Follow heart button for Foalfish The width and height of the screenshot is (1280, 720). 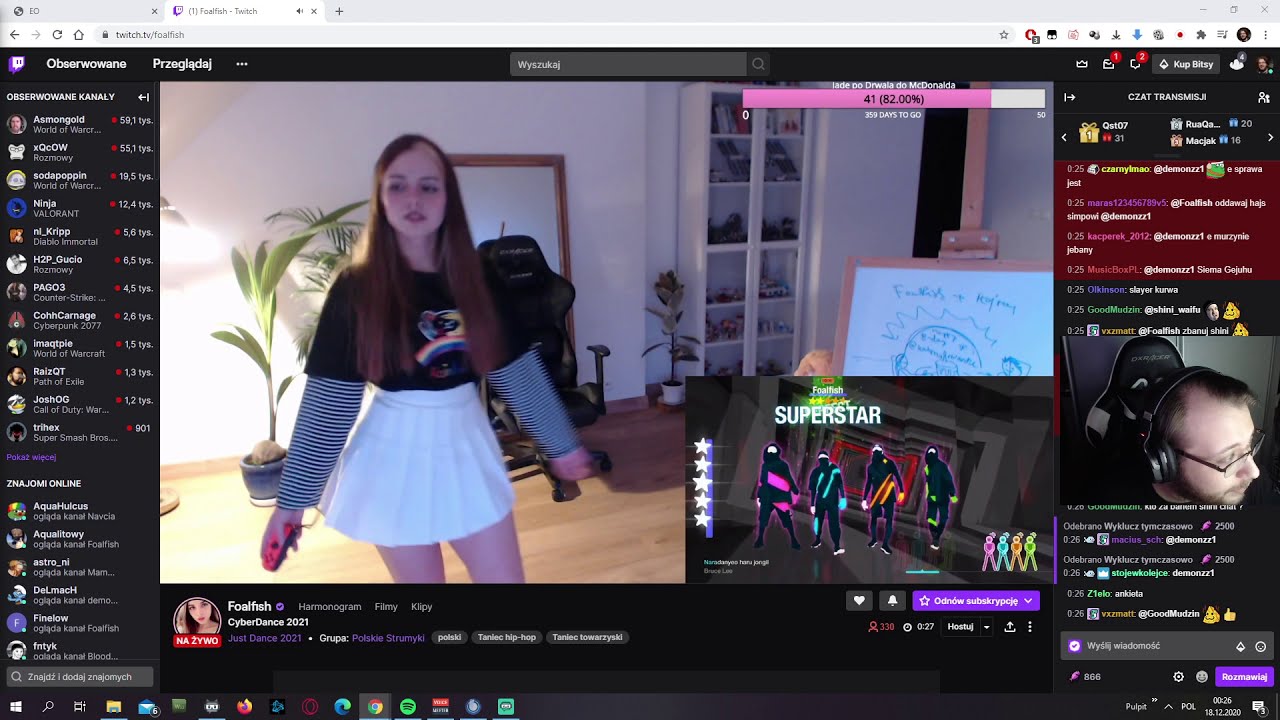point(859,600)
